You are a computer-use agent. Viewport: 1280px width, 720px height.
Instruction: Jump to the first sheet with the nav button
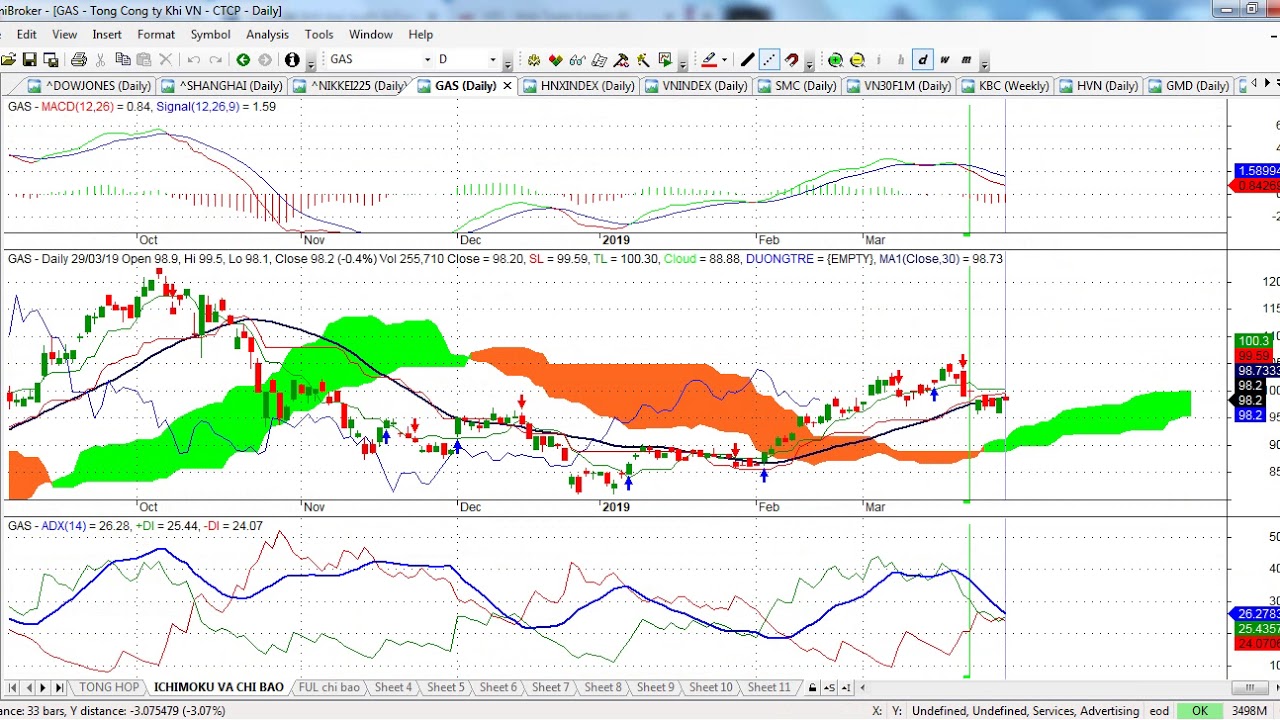pos(13,687)
